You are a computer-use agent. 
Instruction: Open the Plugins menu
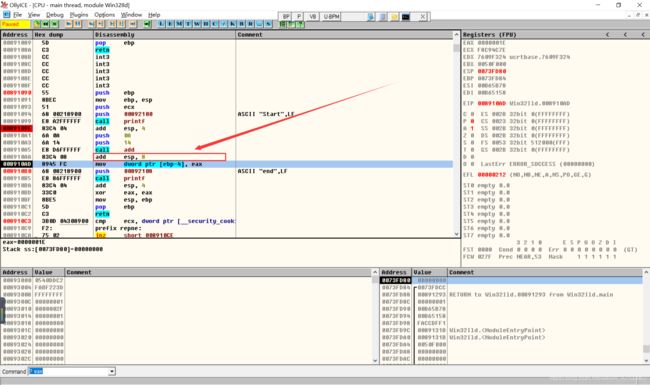click(x=79, y=15)
